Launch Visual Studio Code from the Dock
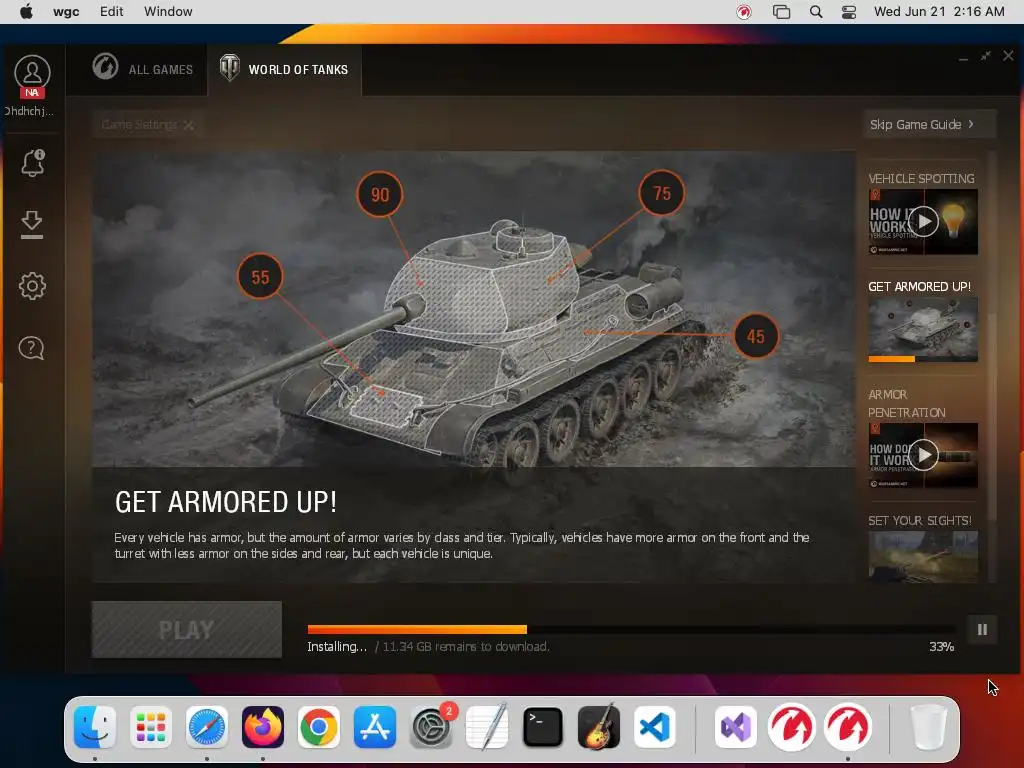Viewport: 1024px width, 768px height. click(655, 727)
